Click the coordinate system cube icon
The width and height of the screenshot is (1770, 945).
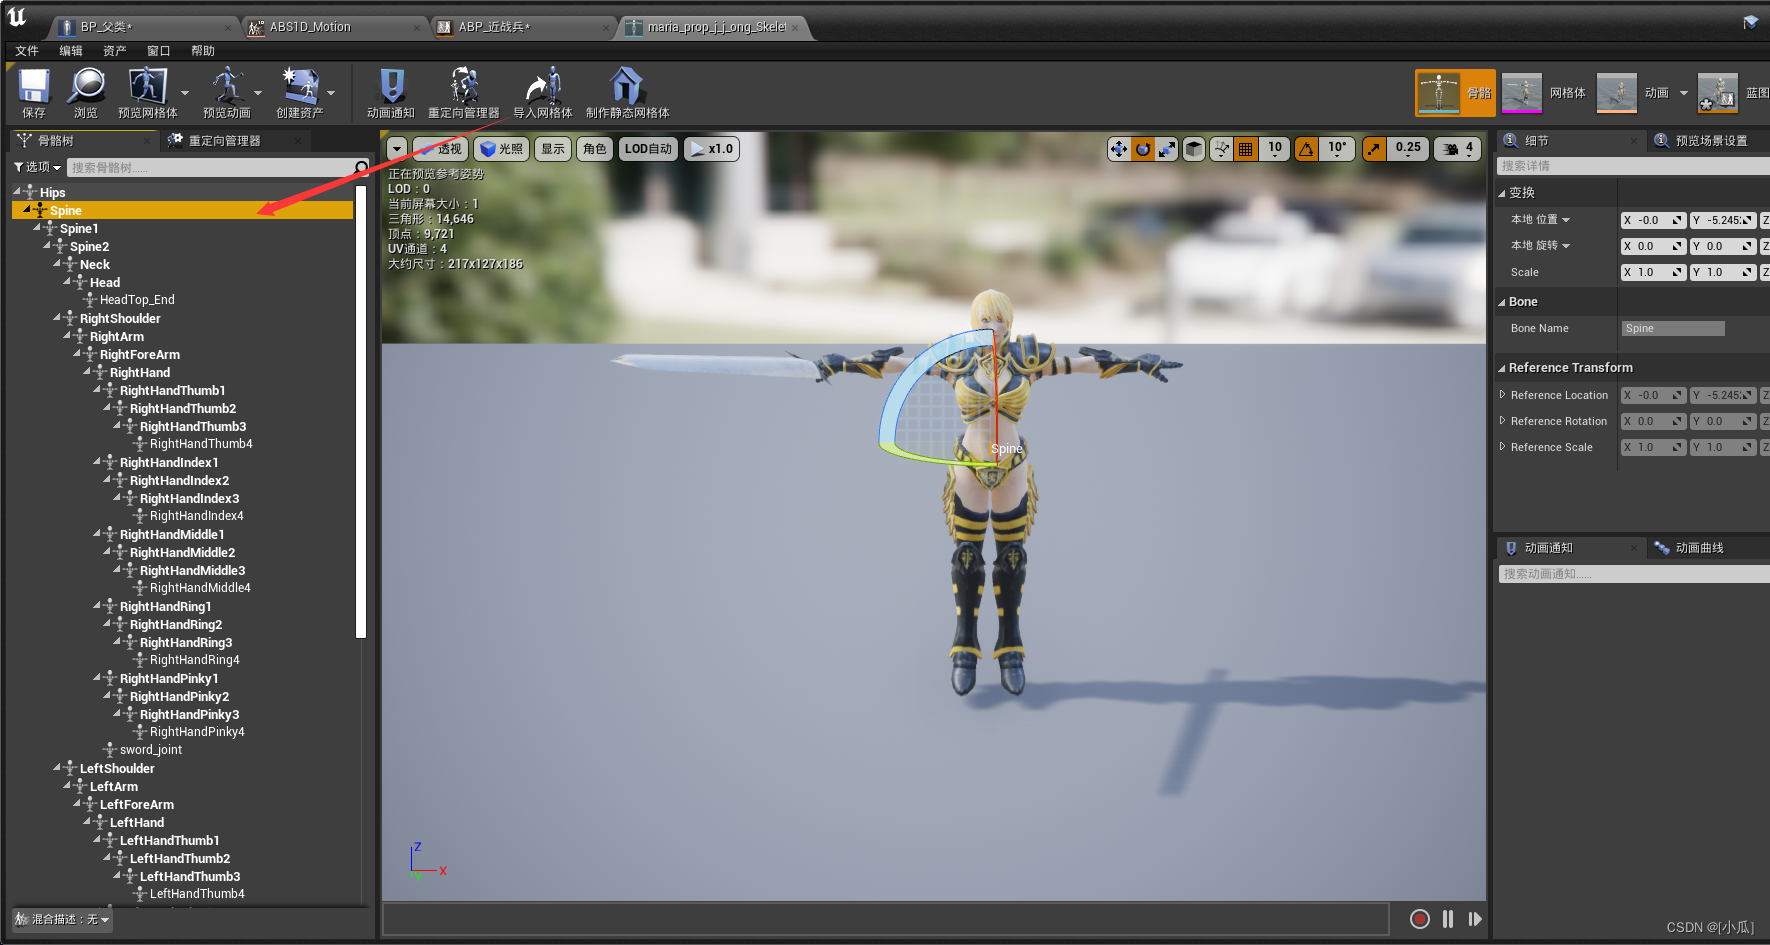point(1194,149)
